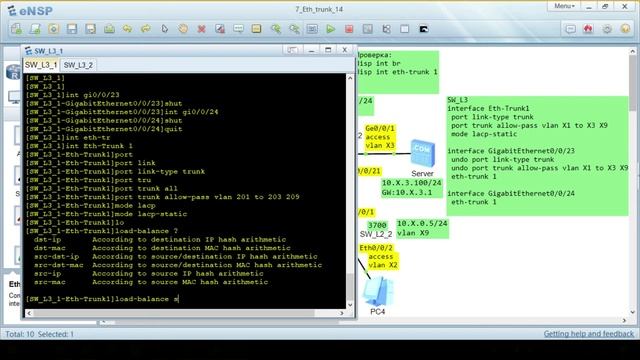Click the terminal horizontal scroll right arrow
This screenshot has width=640, height=360.
click(341, 313)
